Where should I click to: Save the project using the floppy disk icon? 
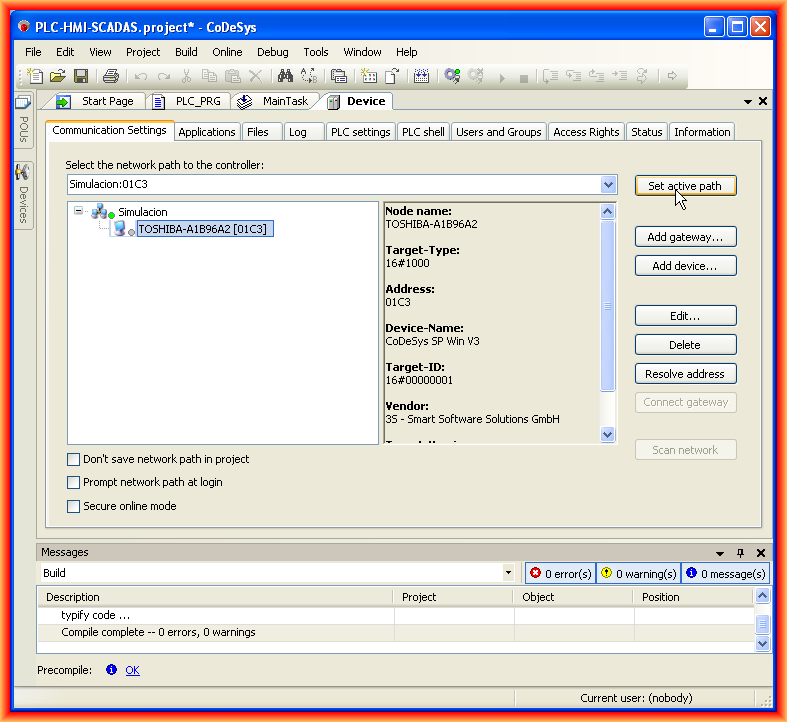click(x=81, y=76)
